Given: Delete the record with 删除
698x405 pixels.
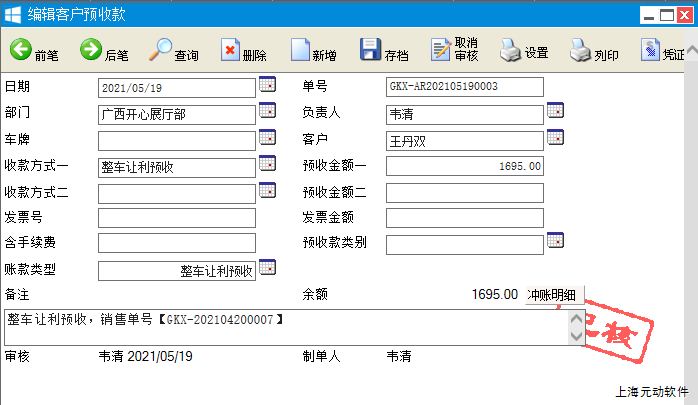Looking at the screenshot, I should [243, 51].
